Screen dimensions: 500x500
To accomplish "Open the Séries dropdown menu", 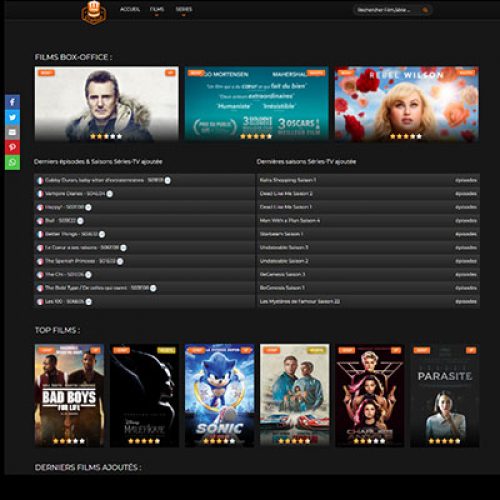I will click(184, 10).
